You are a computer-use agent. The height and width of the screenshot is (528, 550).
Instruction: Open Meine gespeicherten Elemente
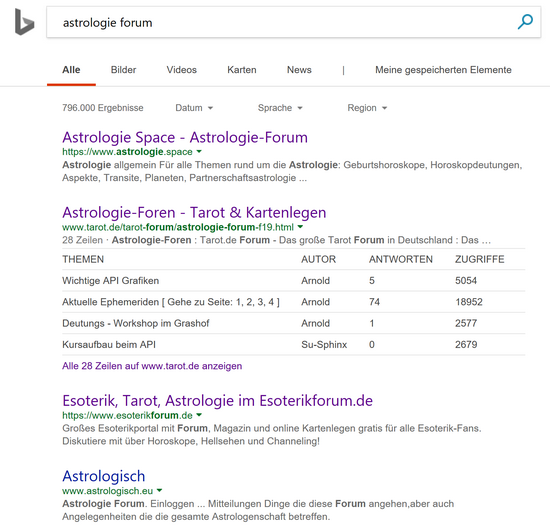click(443, 70)
